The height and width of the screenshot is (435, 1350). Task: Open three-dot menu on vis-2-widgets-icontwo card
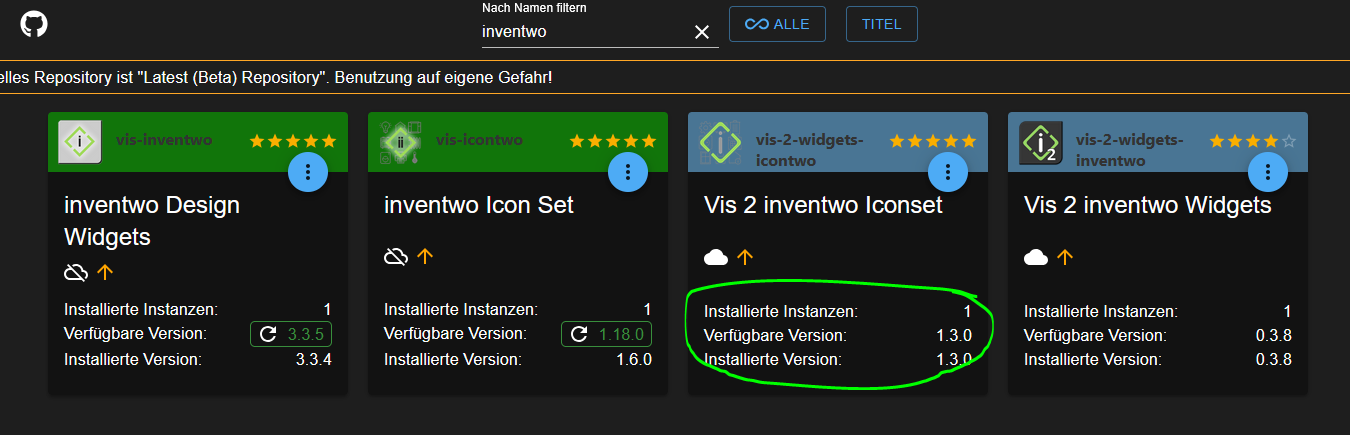pos(948,172)
